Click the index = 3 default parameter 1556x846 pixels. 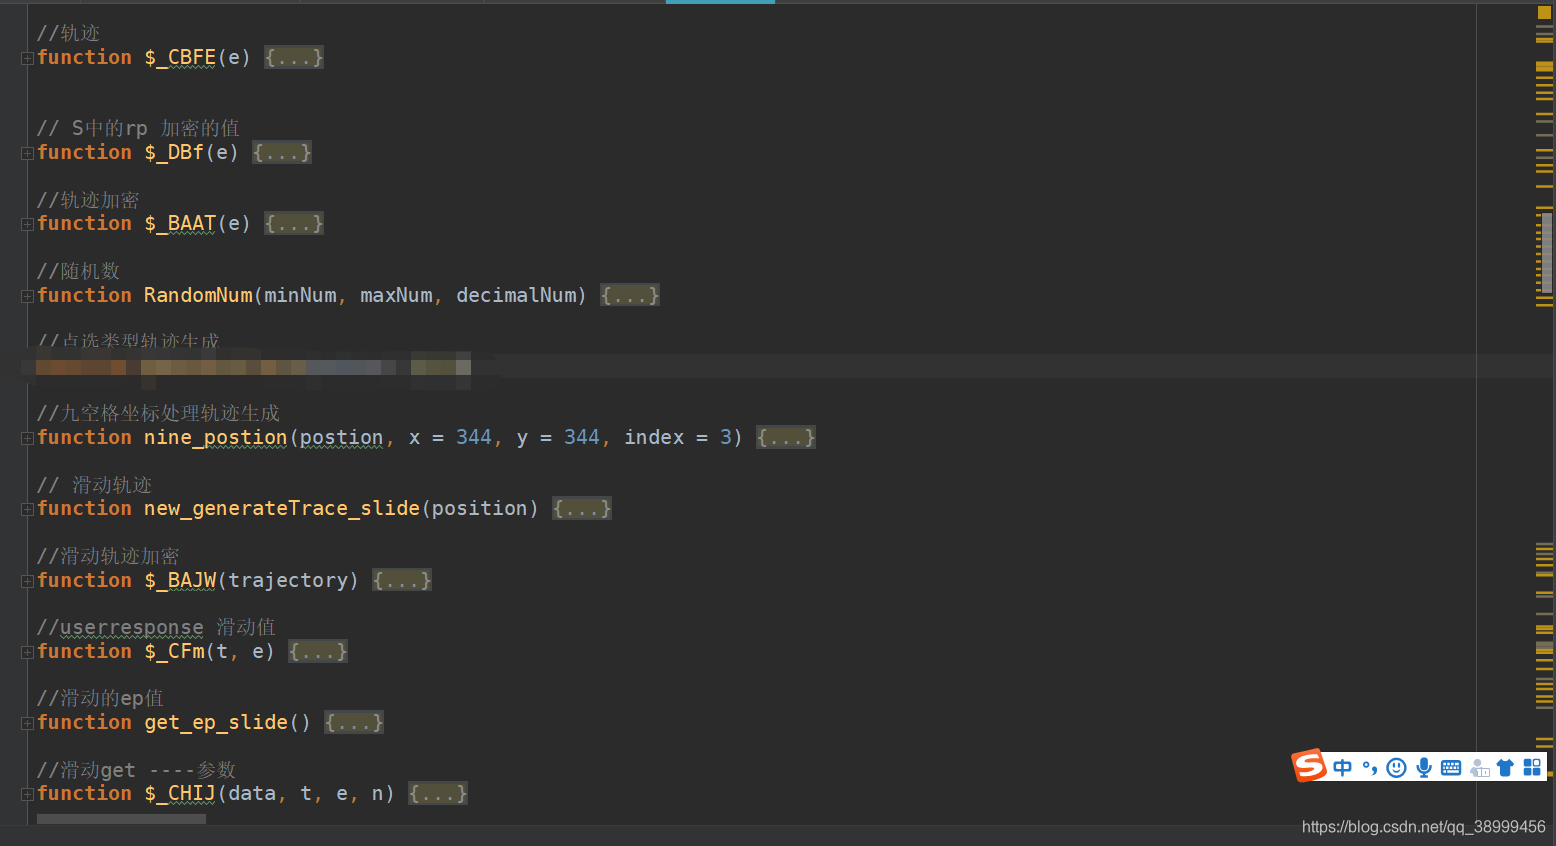tap(678, 437)
